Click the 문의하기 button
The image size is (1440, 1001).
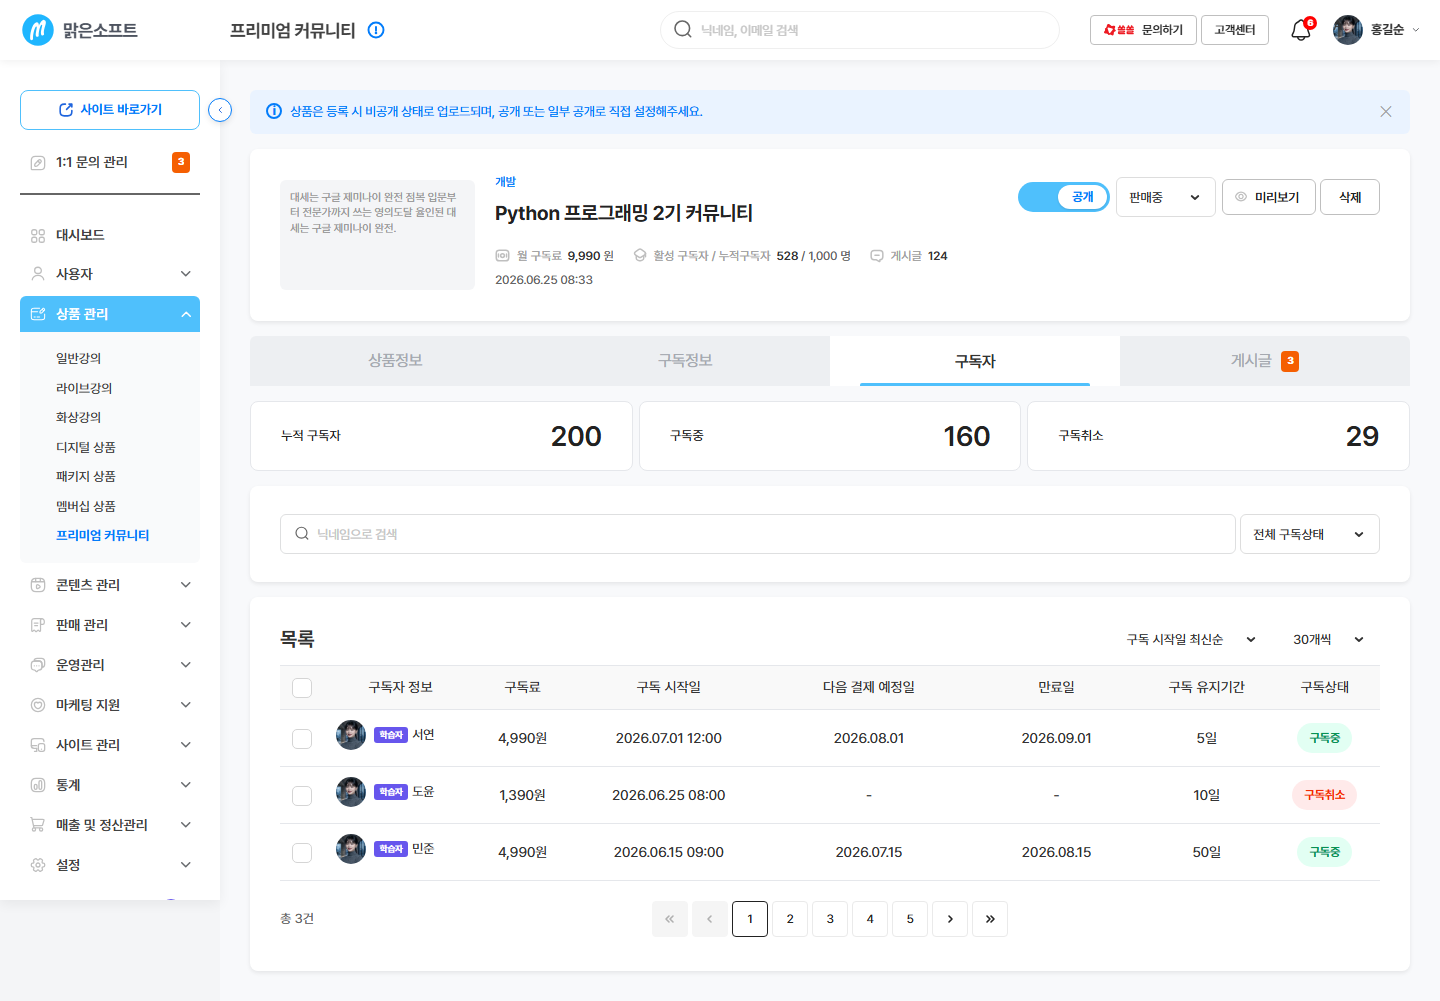[x=1143, y=30]
